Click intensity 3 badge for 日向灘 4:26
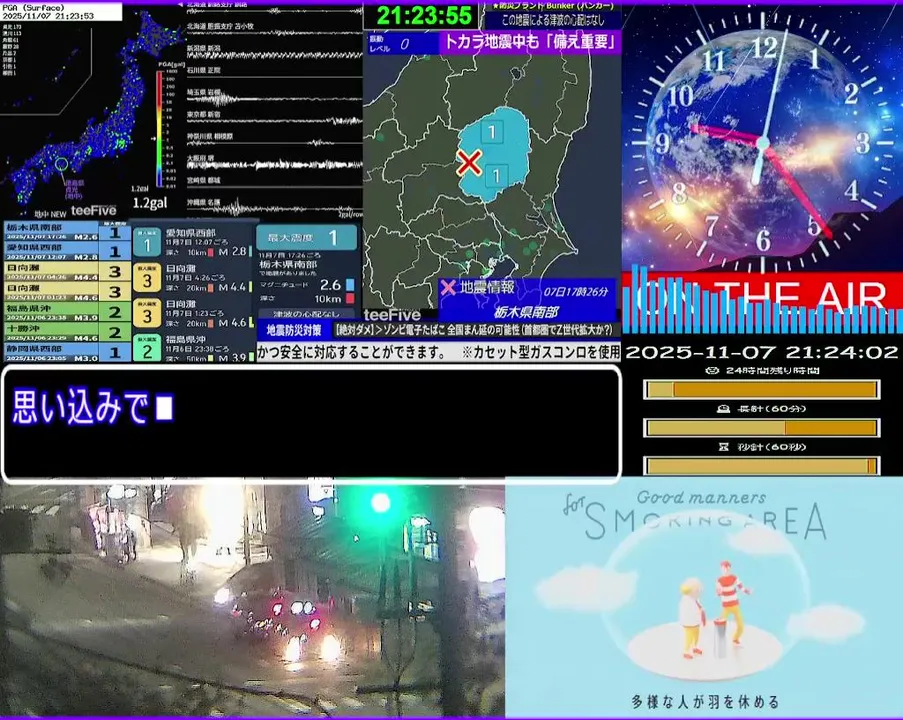 [147, 278]
